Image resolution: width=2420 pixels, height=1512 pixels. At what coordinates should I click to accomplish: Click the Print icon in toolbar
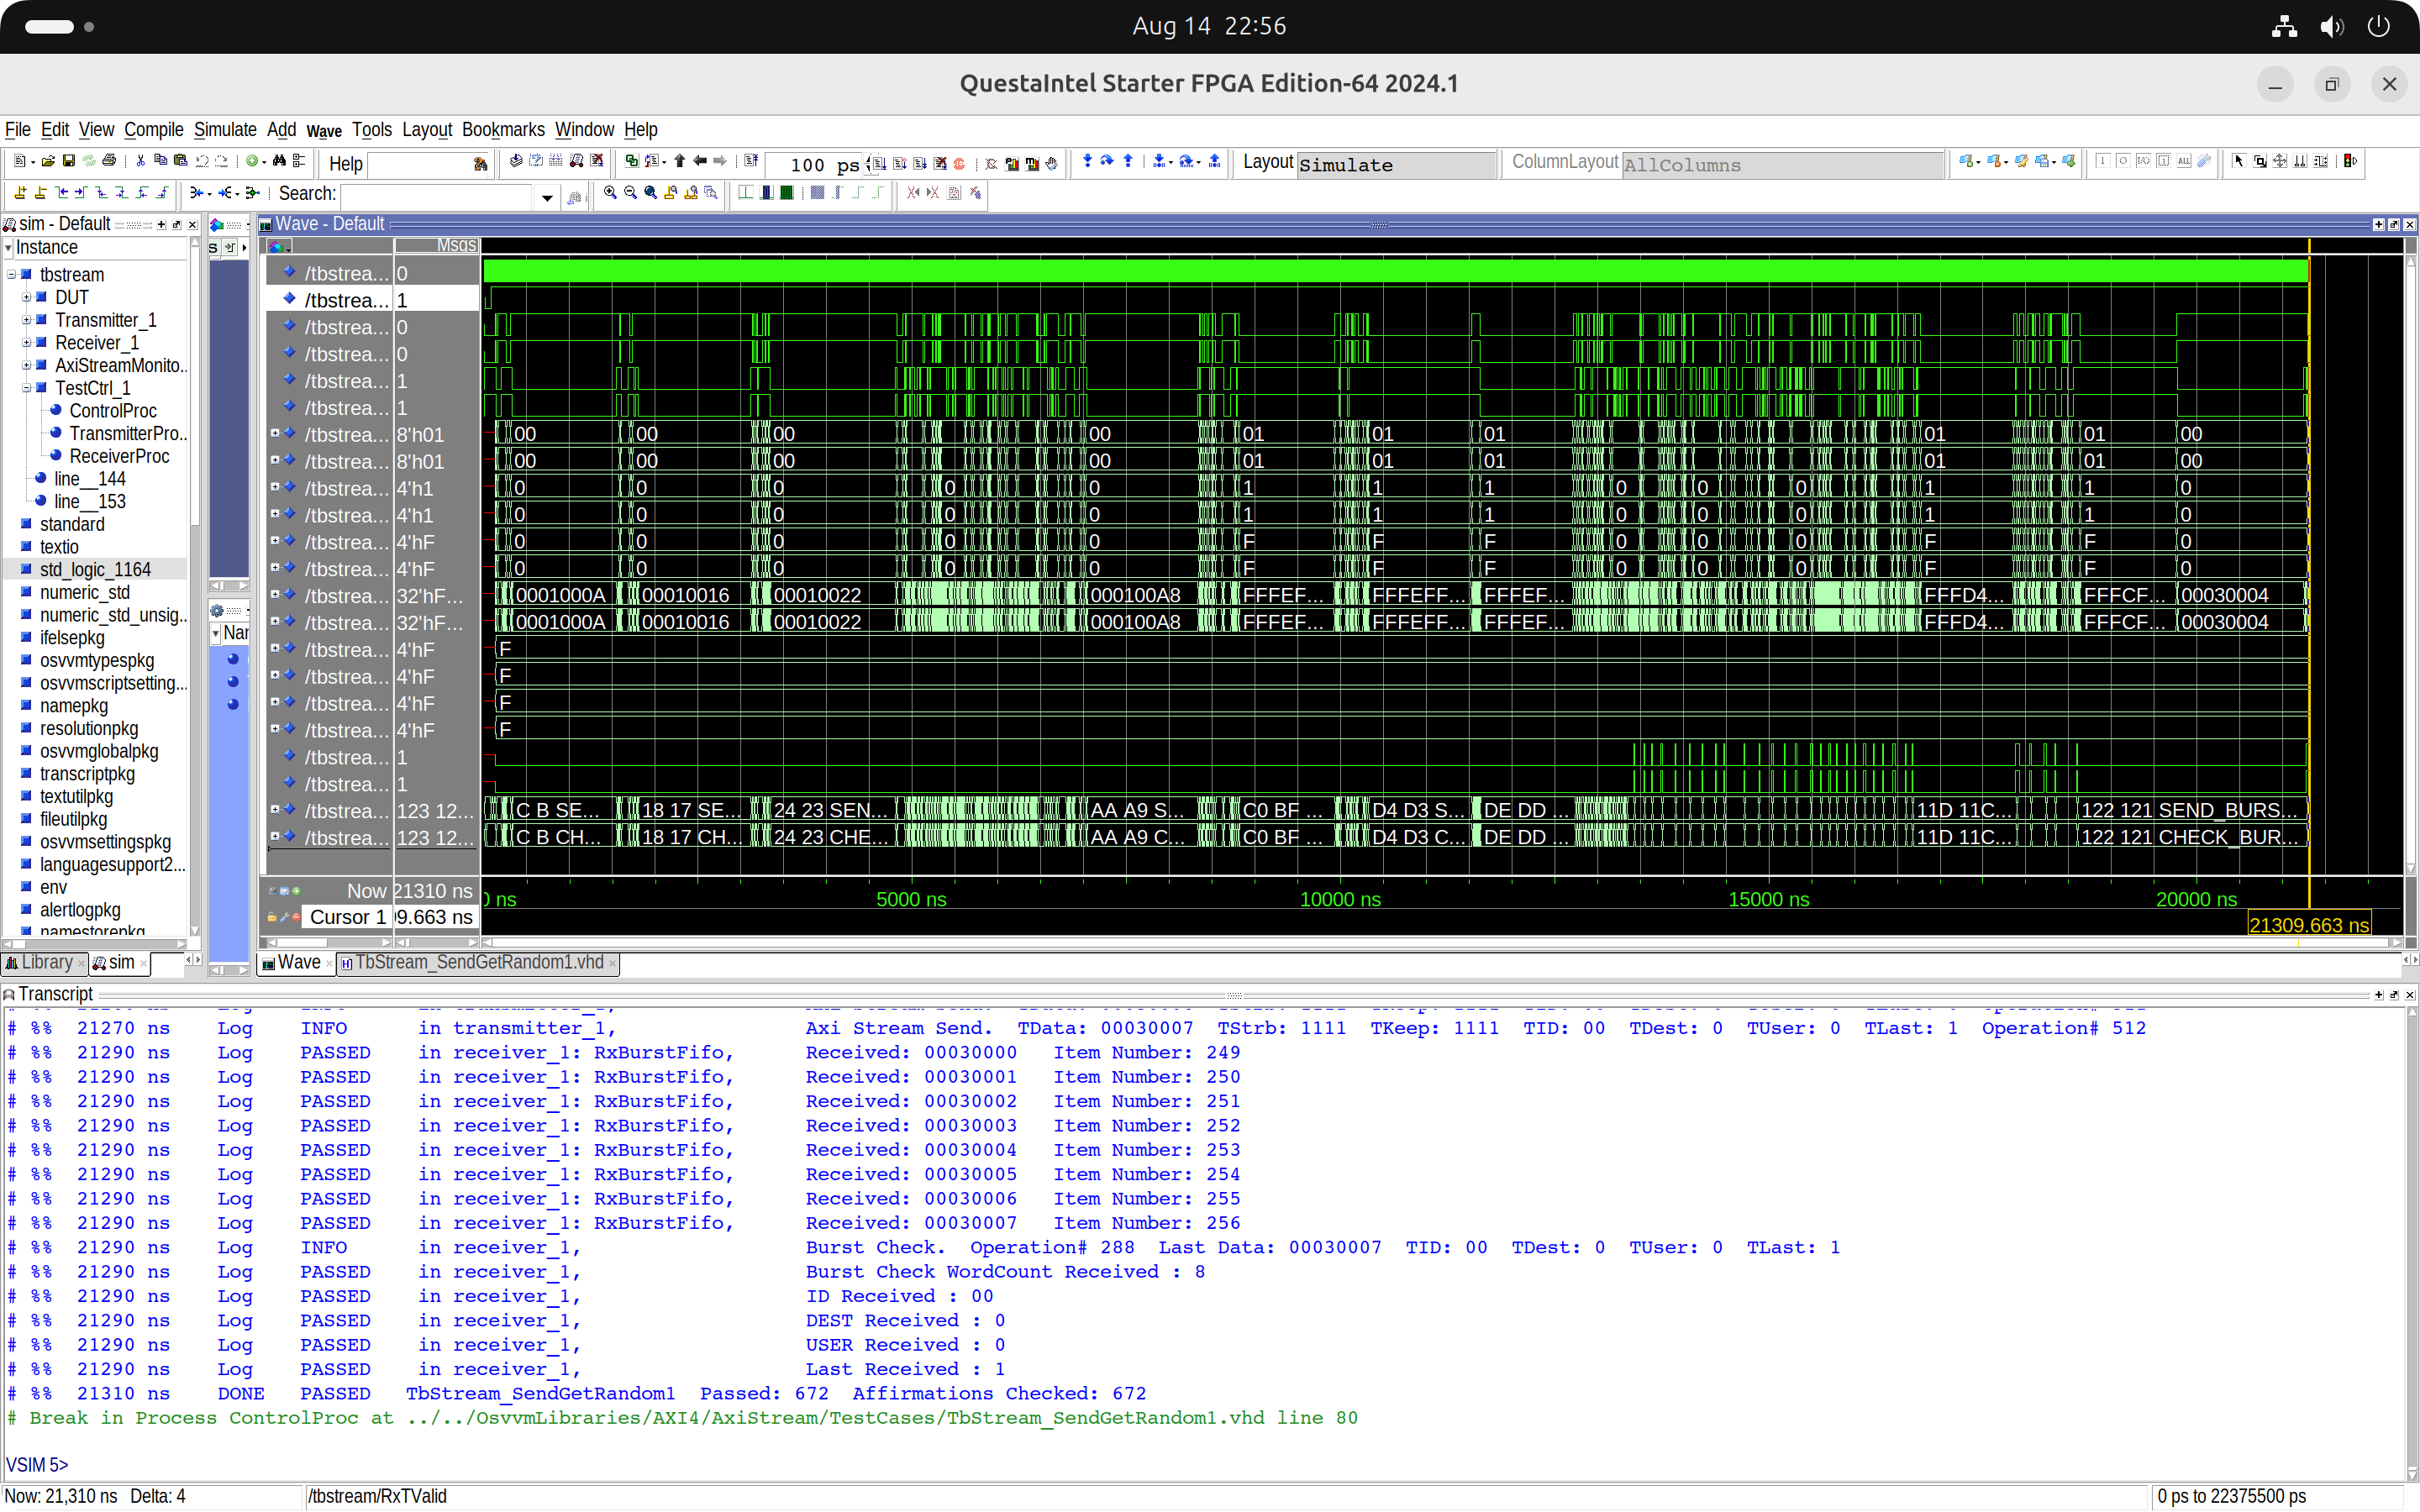[x=109, y=161]
